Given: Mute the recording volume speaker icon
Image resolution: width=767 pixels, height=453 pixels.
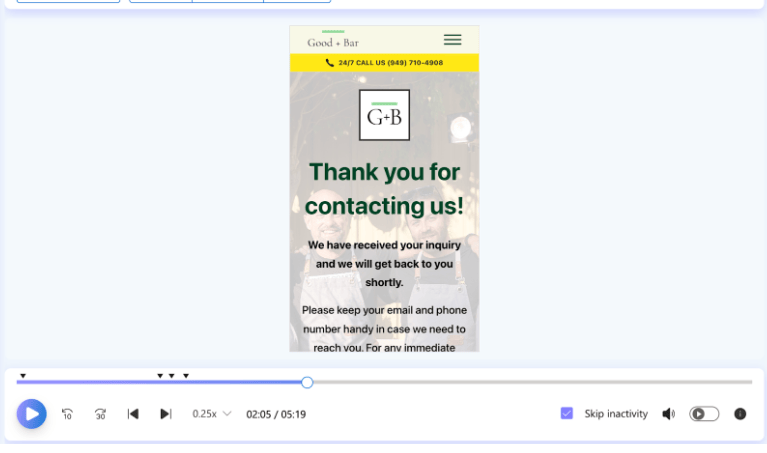Looking at the screenshot, I should pyautogui.click(x=668, y=414).
